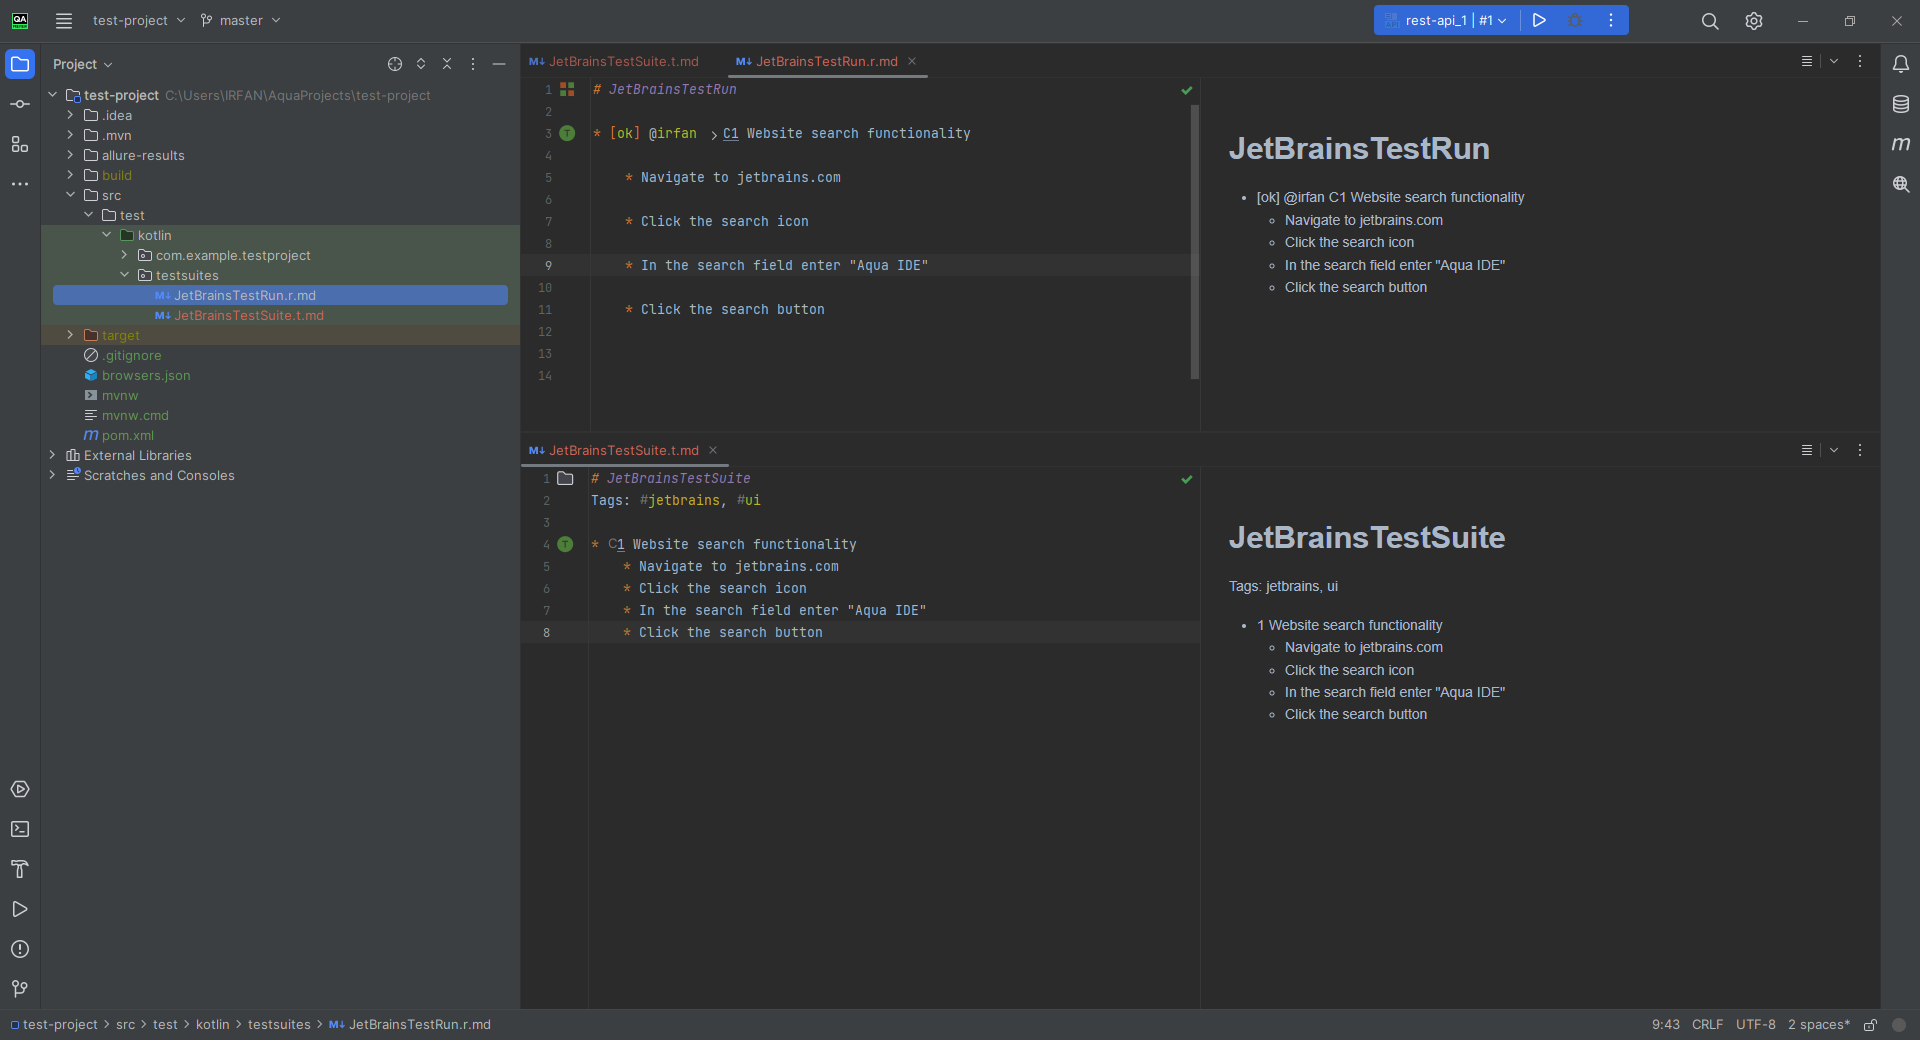The image size is (1920, 1040).
Task: Toggle read-only lock in status bar
Action: [1870, 1025]
